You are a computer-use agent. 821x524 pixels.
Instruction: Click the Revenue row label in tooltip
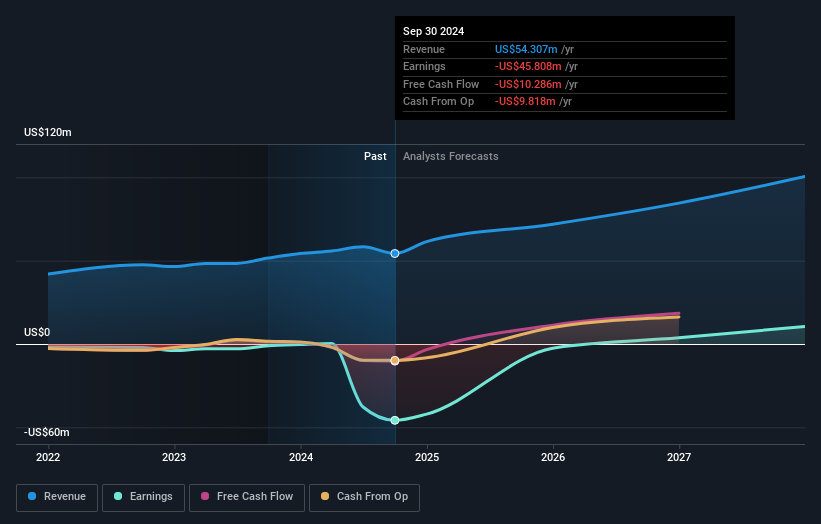(x=424, y=49)
